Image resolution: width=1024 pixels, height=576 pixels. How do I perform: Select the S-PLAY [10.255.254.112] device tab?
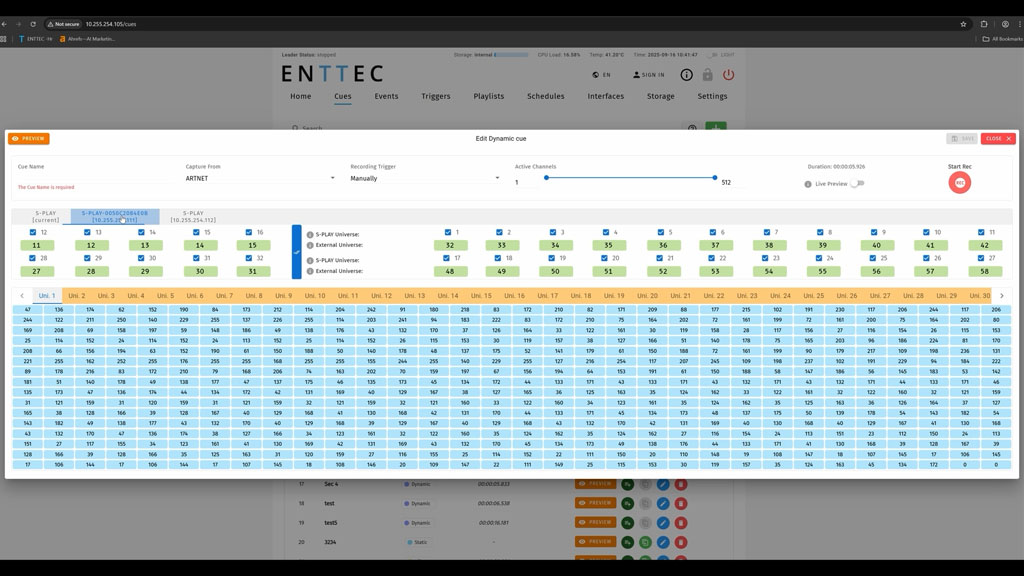click(193, 217)
